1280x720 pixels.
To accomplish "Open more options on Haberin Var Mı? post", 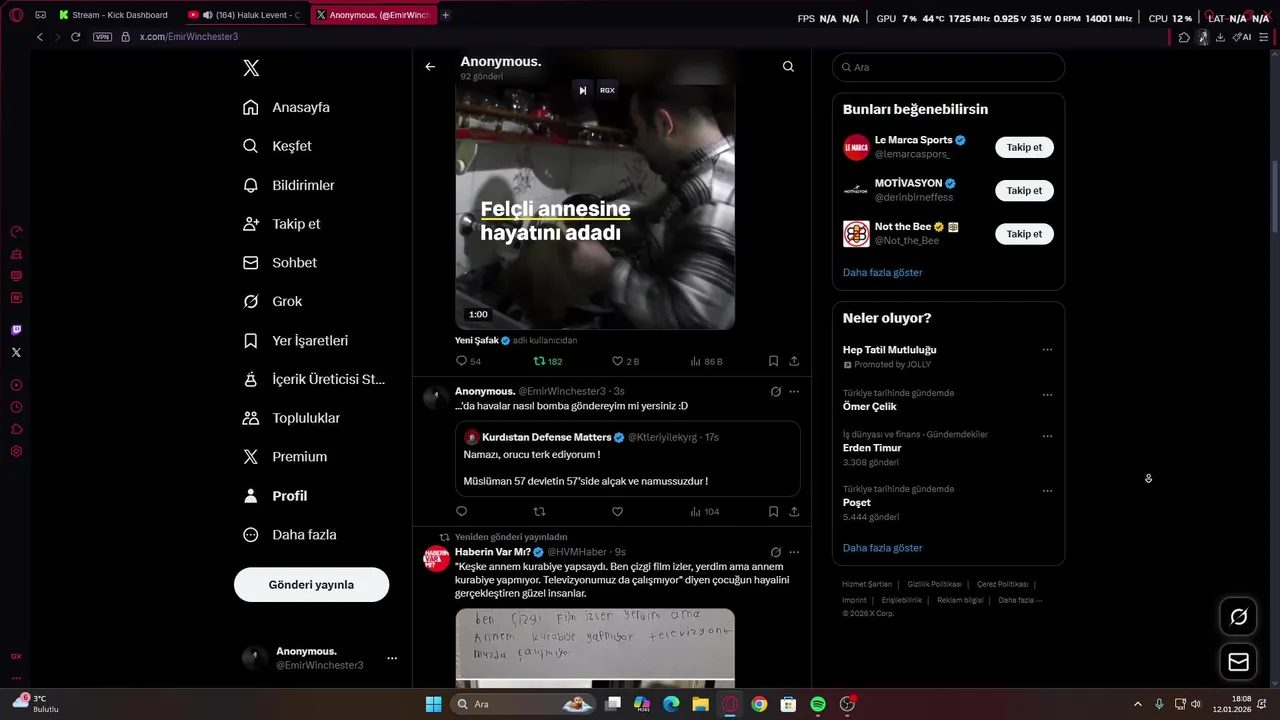I will pos(794,552).
